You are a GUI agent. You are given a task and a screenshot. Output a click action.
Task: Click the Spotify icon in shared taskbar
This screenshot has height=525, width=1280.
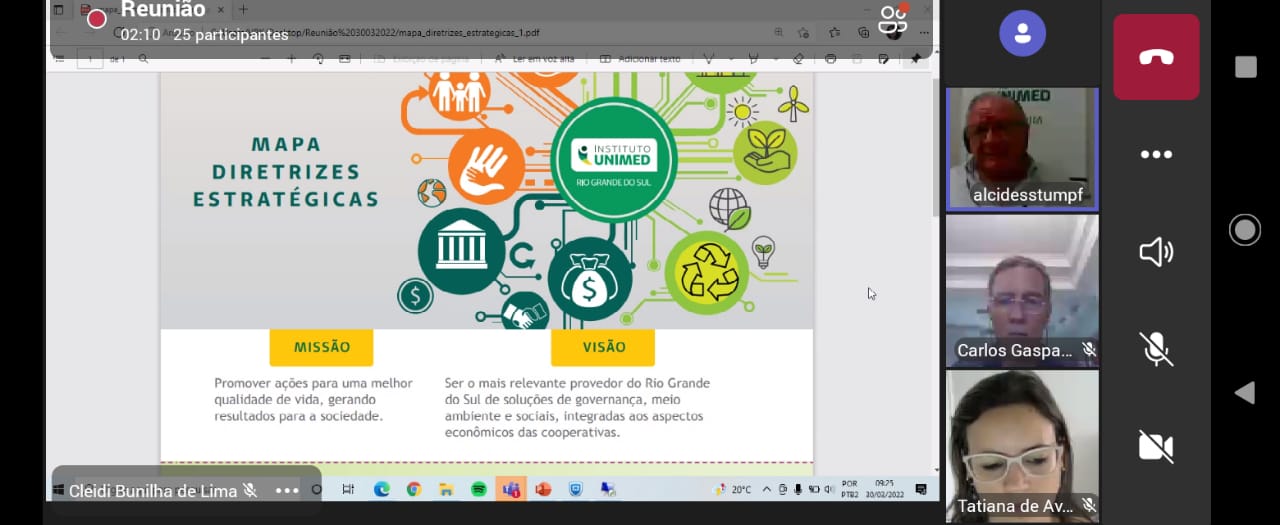coord(478,490)
